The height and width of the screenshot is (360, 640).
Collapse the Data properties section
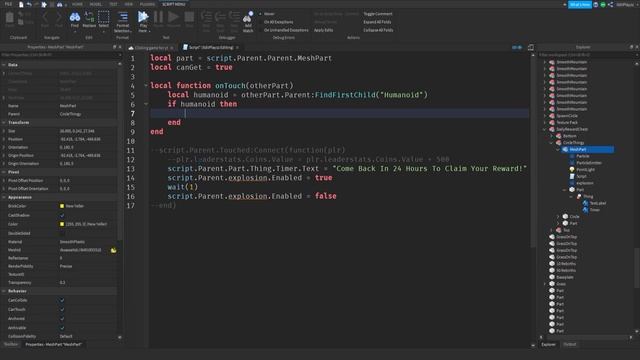click(x=4, y=65)
